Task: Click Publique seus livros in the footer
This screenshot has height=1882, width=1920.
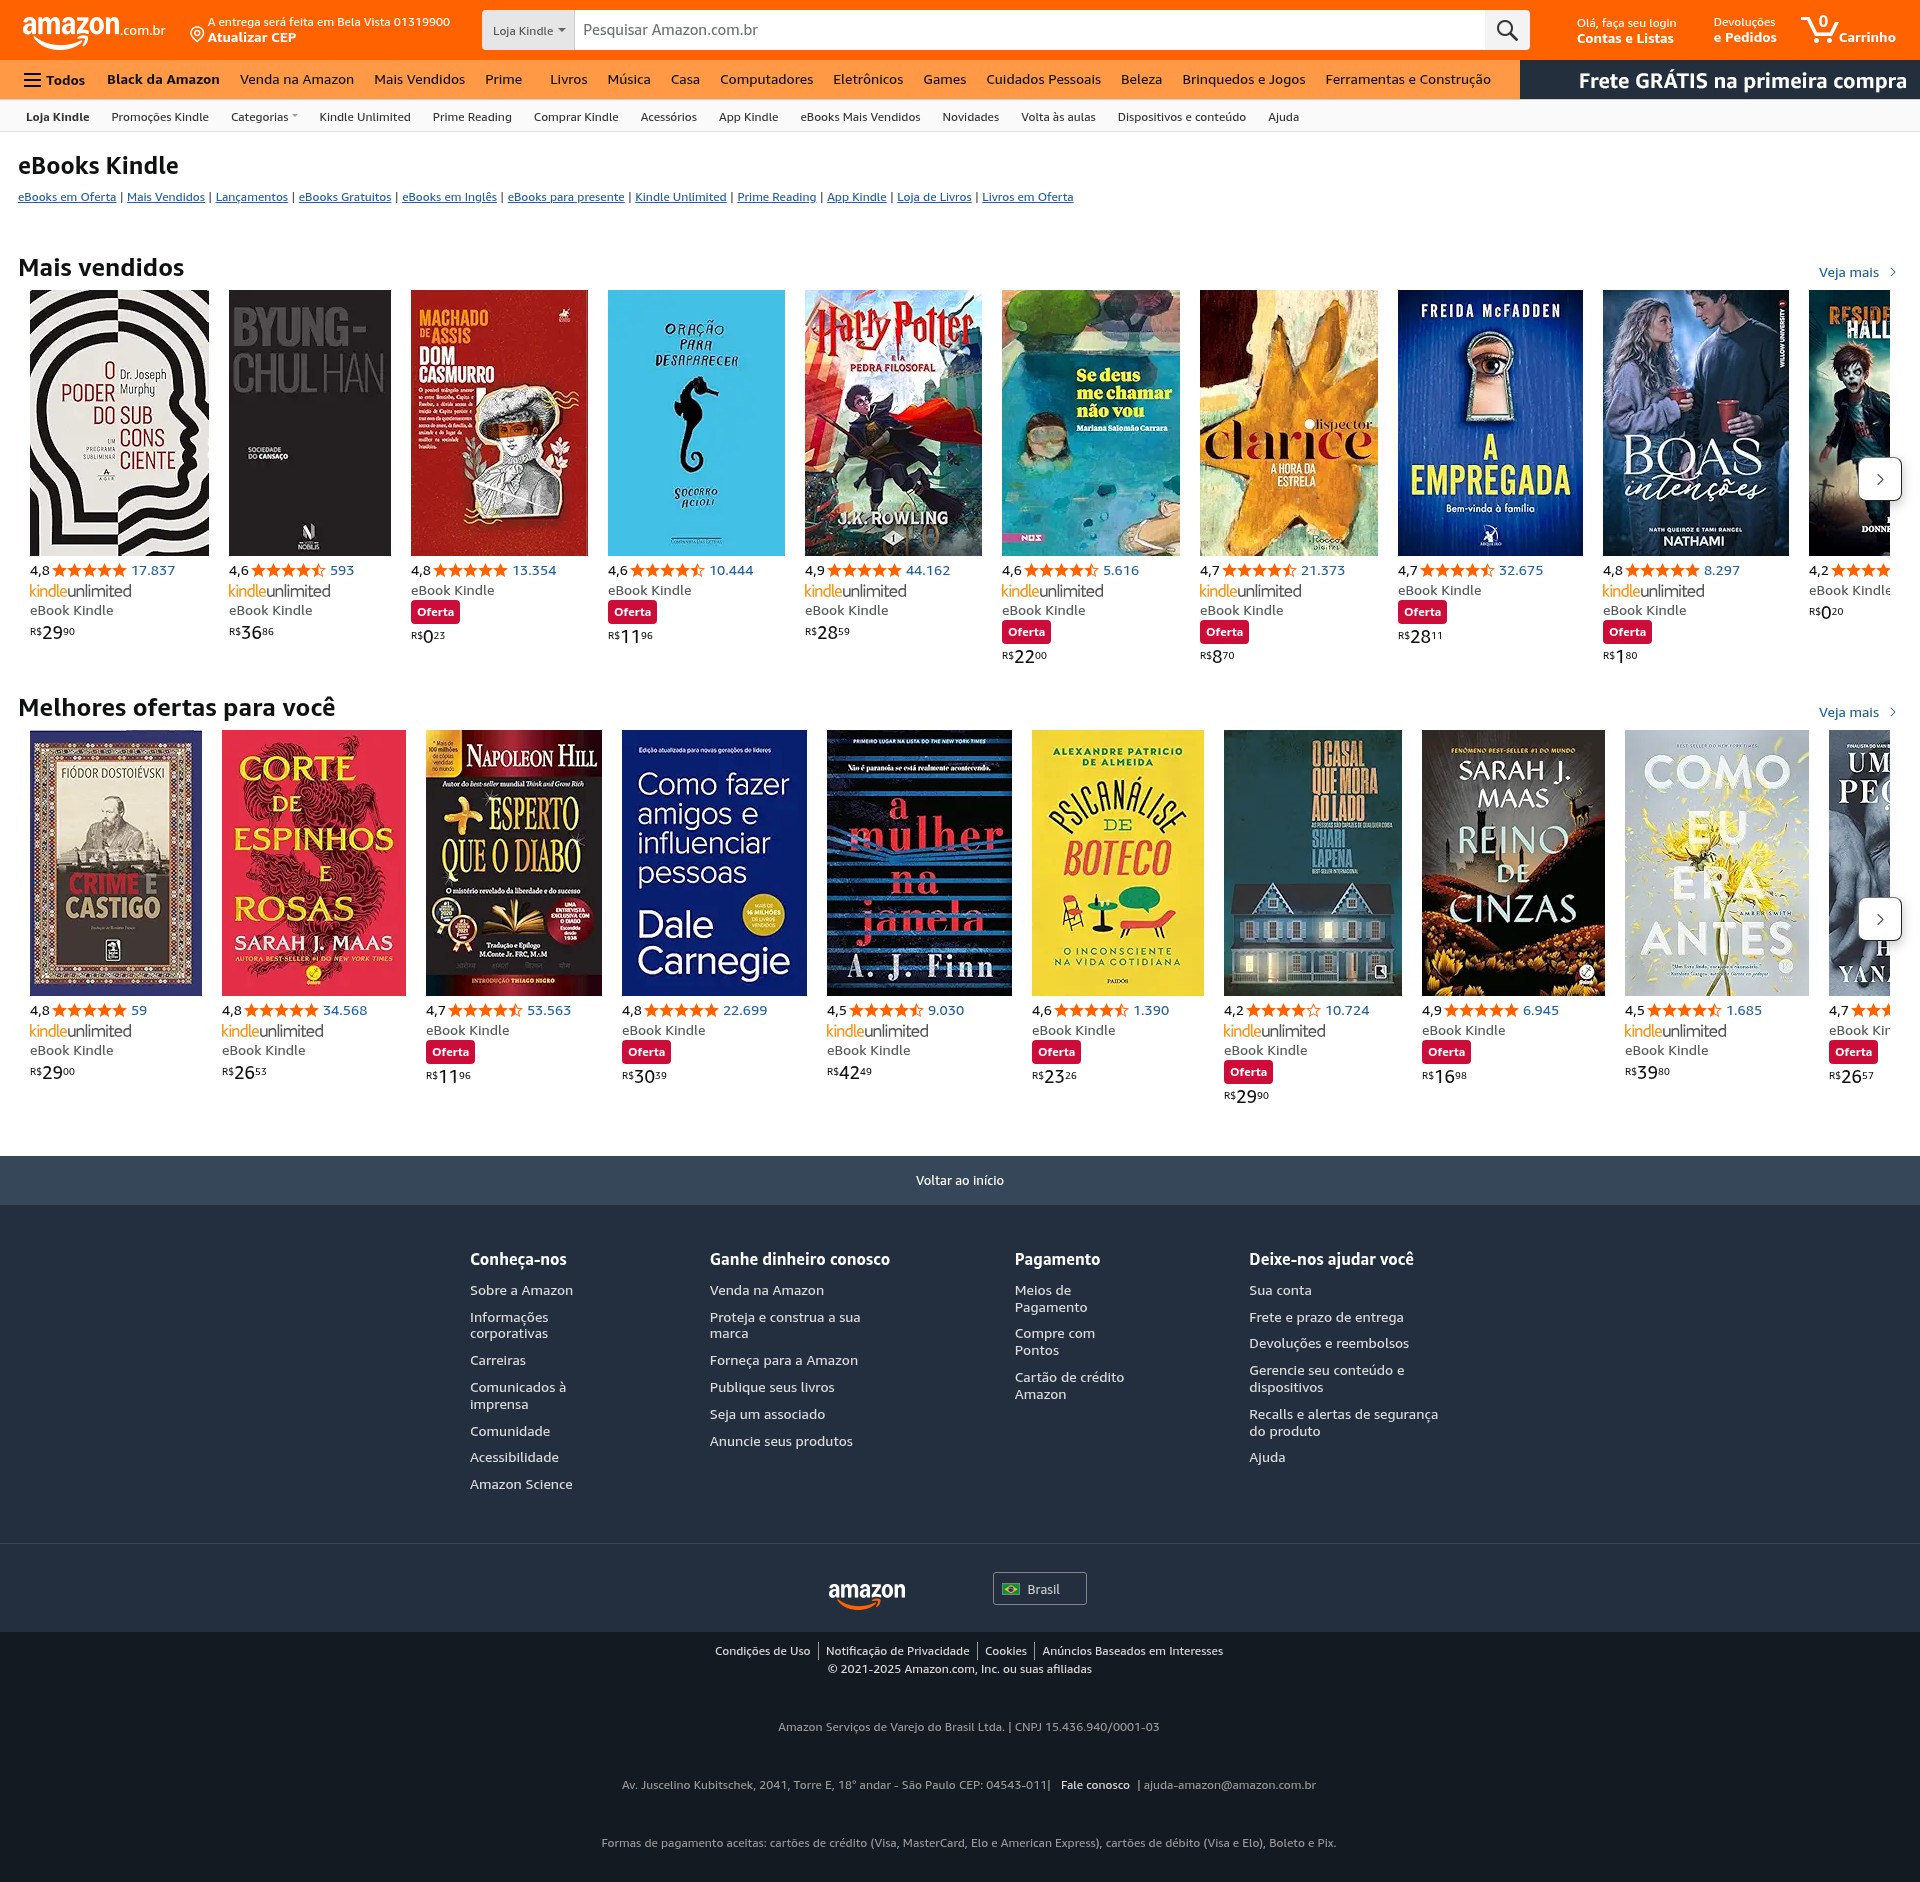Action: click(x=772, y=1387)
